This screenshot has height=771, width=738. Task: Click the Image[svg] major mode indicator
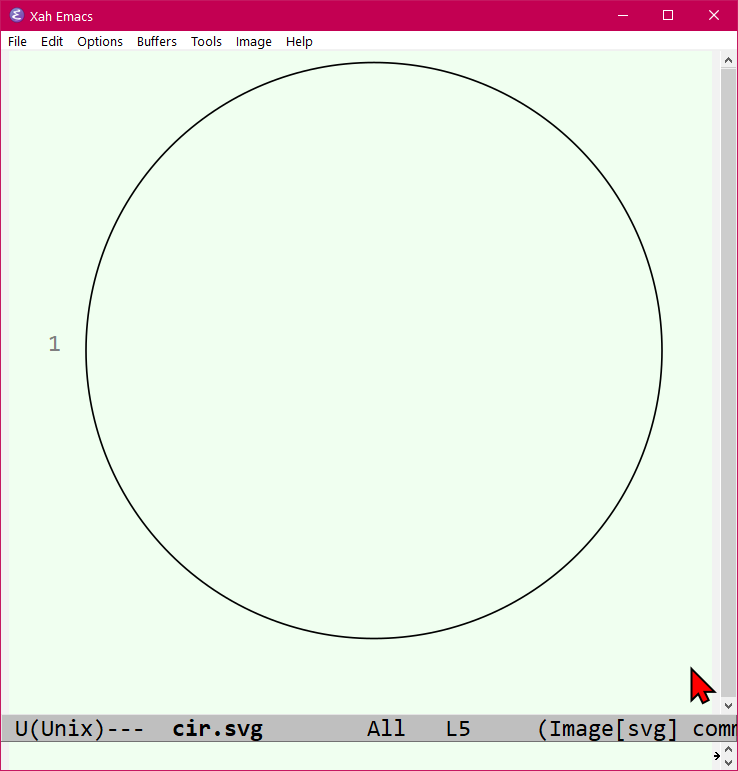tap(613, 729)
